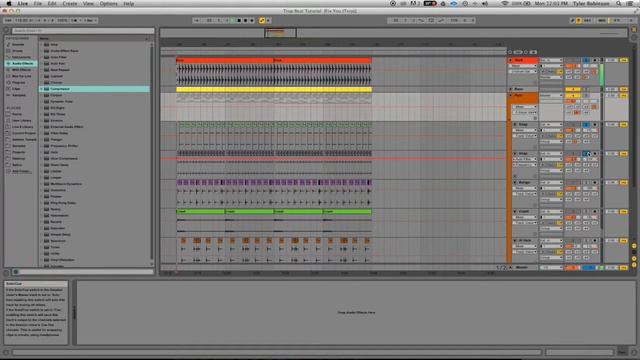640x360 pixels.
Task: Open the Create menu
Action: coord(70,3)
